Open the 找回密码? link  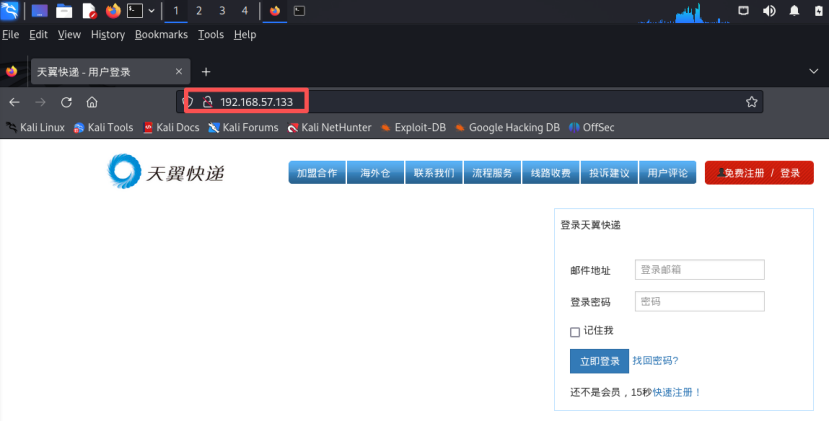655,361
